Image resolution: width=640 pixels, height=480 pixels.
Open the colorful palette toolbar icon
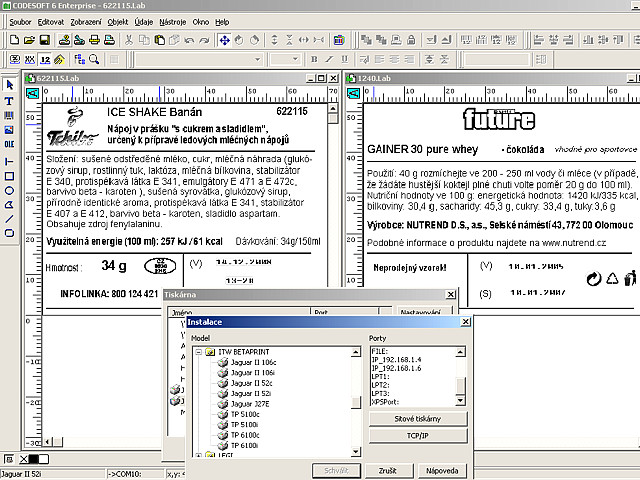point(339,40)
